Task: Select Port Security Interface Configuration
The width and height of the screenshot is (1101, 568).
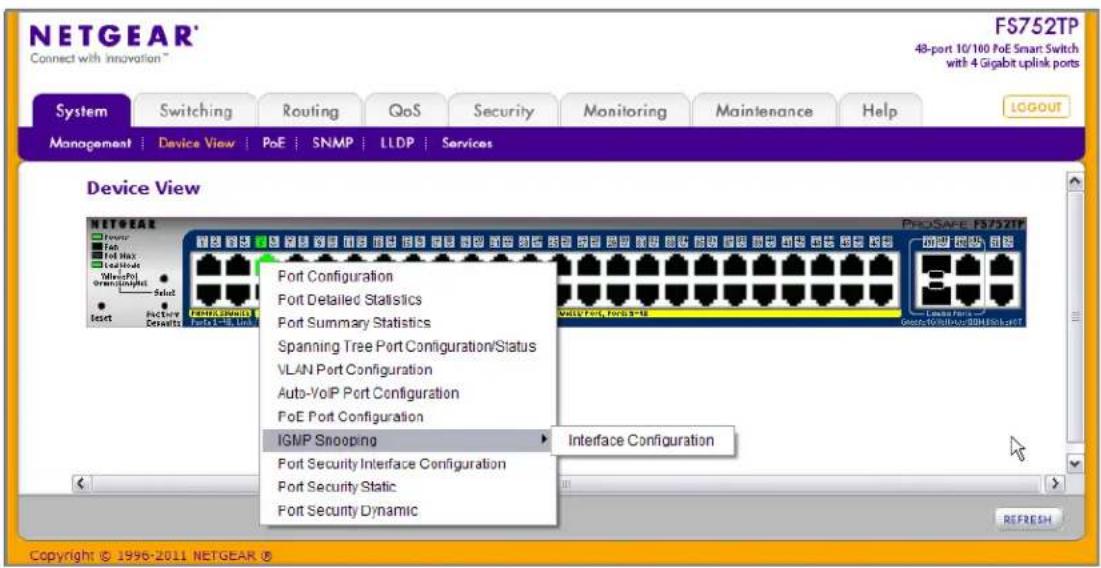Action: click(409, 463)
